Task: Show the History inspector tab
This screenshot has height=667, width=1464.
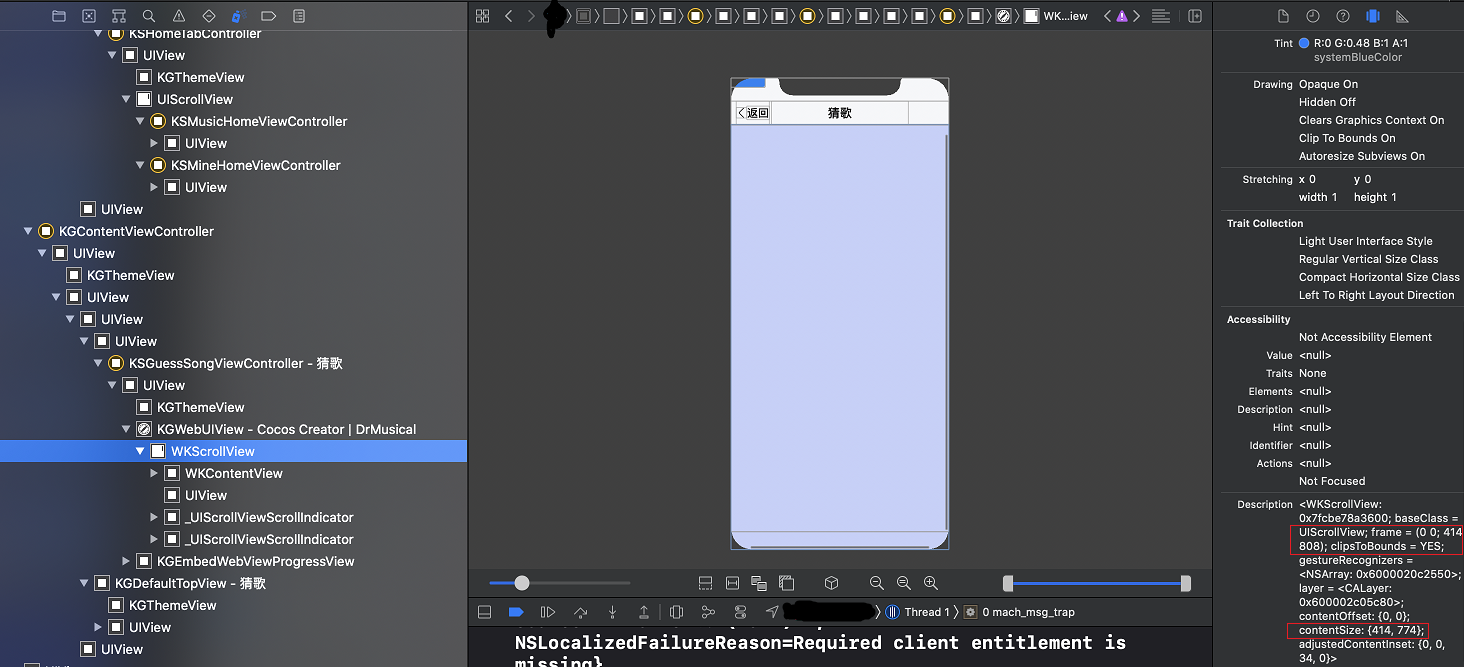Action: click(1313, 16)
